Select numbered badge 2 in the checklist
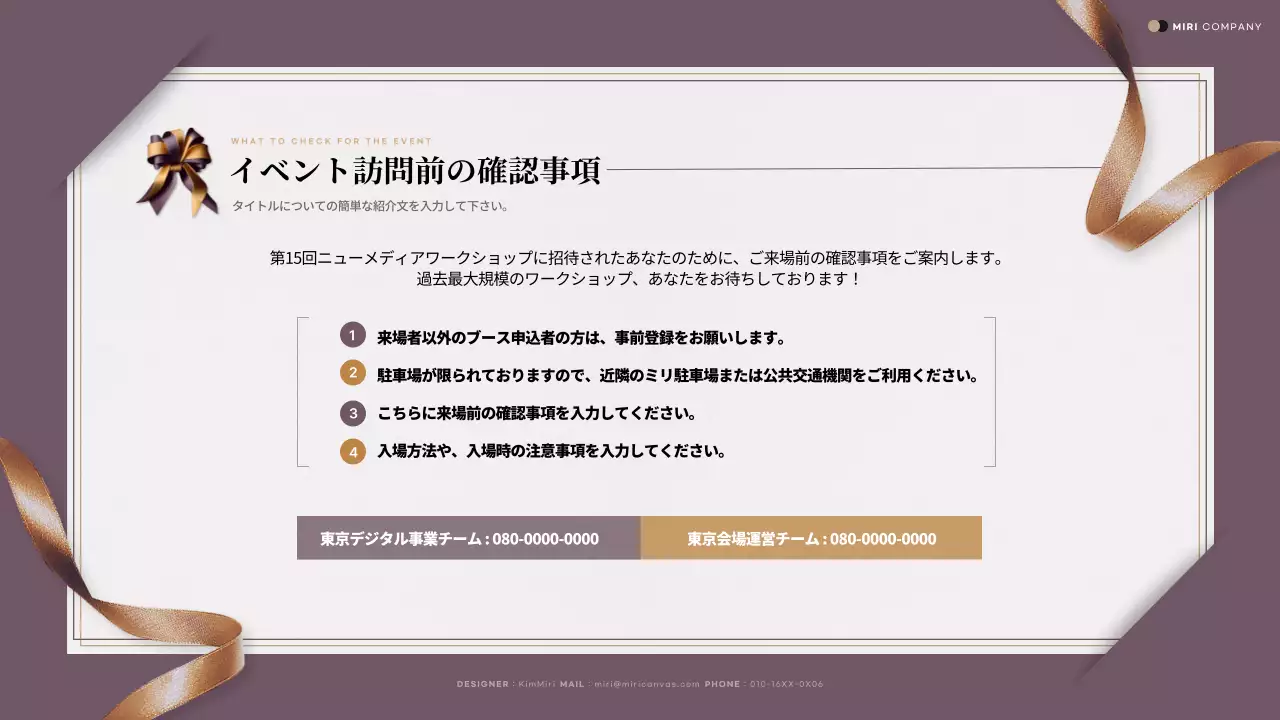Viewport: 1280px width, 720px height. [353, 374]
